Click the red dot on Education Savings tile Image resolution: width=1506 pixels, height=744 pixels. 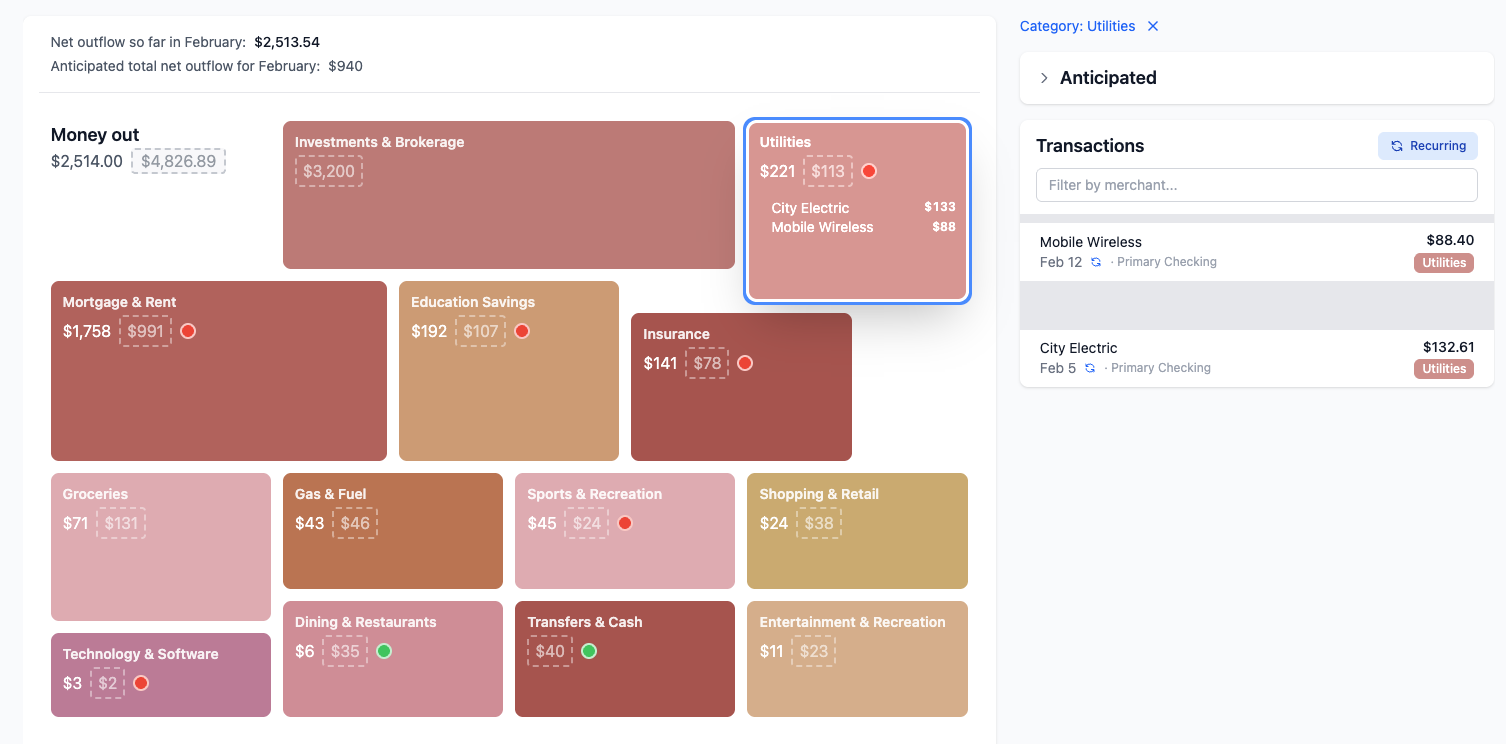[x=522, y=331]
